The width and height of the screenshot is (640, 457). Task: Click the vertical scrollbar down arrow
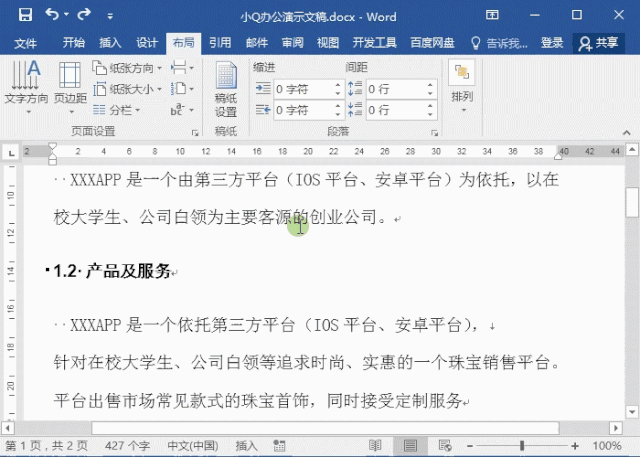pos(632,412)
